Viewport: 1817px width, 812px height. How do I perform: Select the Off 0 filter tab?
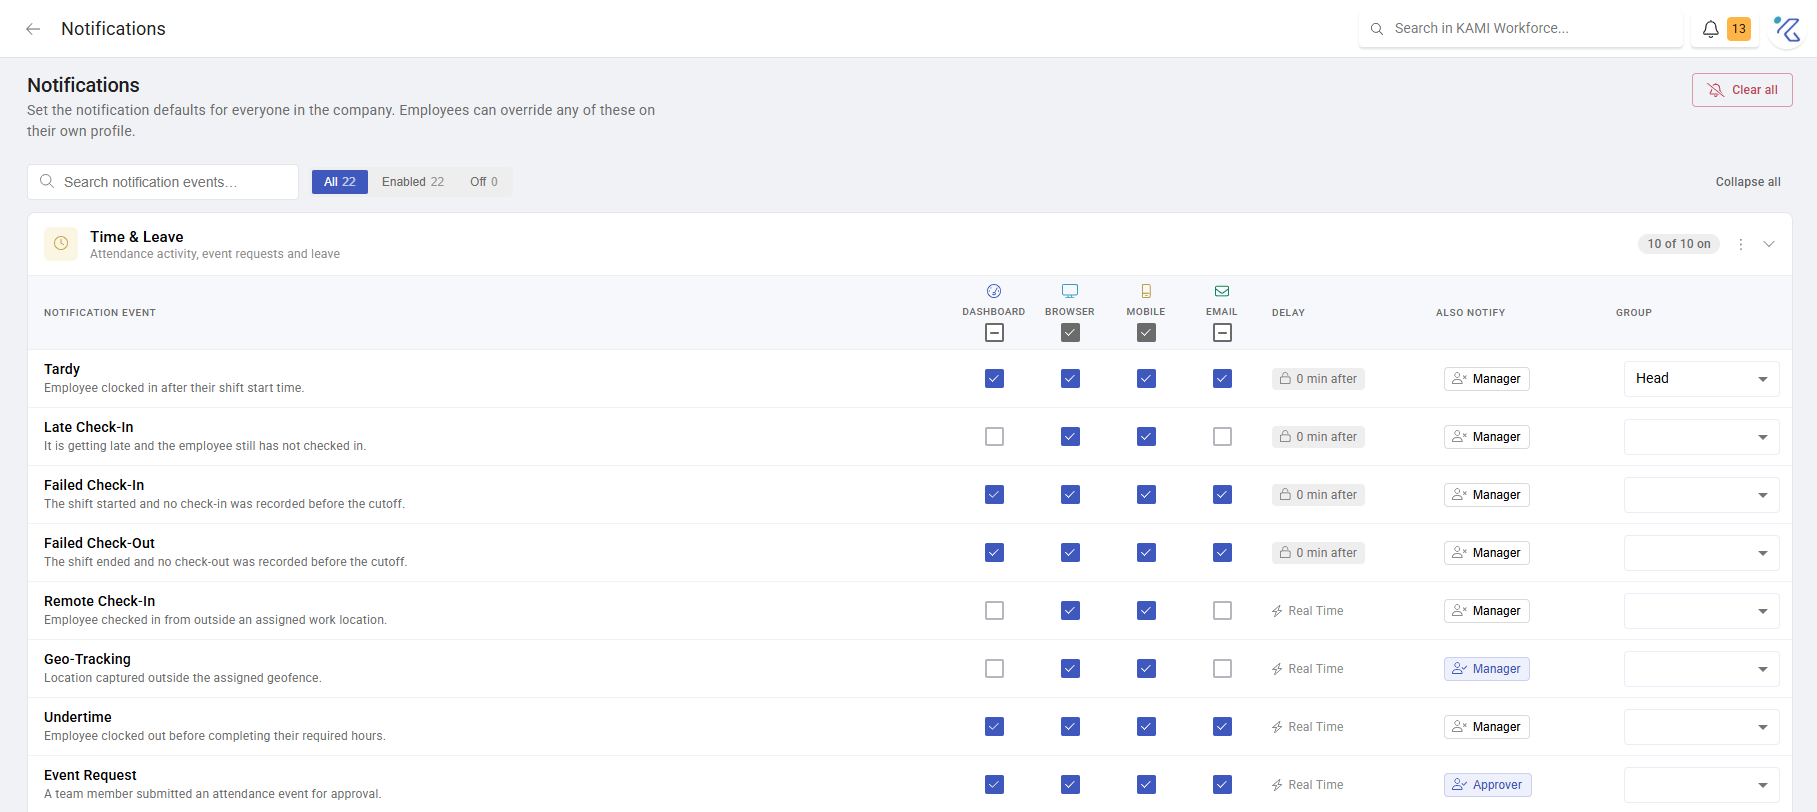pyautogui.click(x=484, y=182)
